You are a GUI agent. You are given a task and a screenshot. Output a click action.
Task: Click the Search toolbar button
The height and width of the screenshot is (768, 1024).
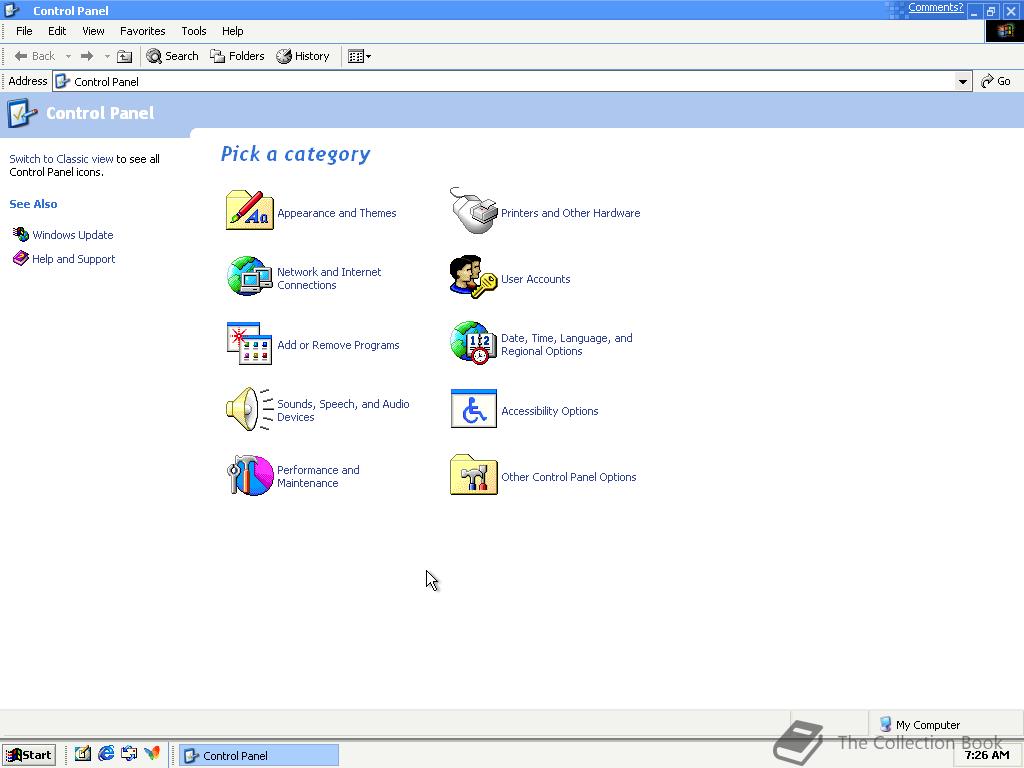pyautogui.click(x=172, y=56)
